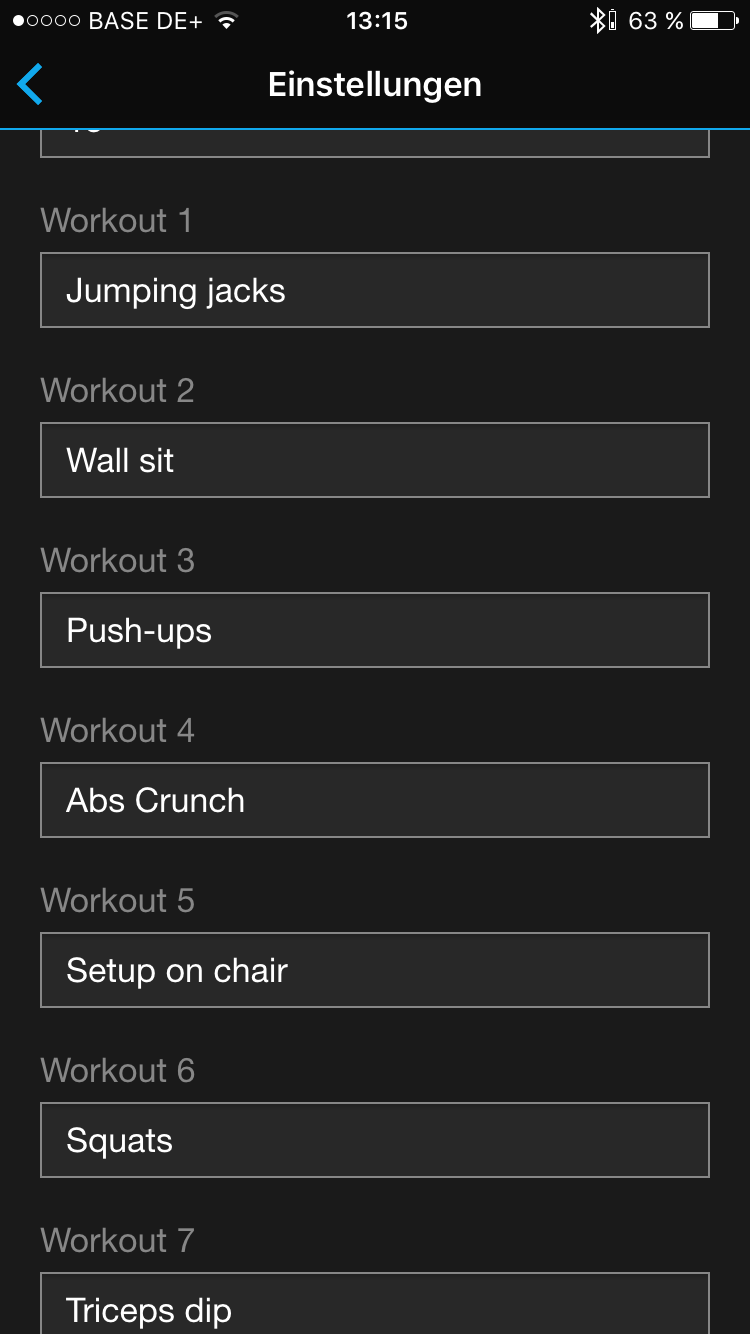The width and height of the screenshot is (750, 1334).
Task: Tap the Wi-Fi status icon
Action: click(228, 21)
